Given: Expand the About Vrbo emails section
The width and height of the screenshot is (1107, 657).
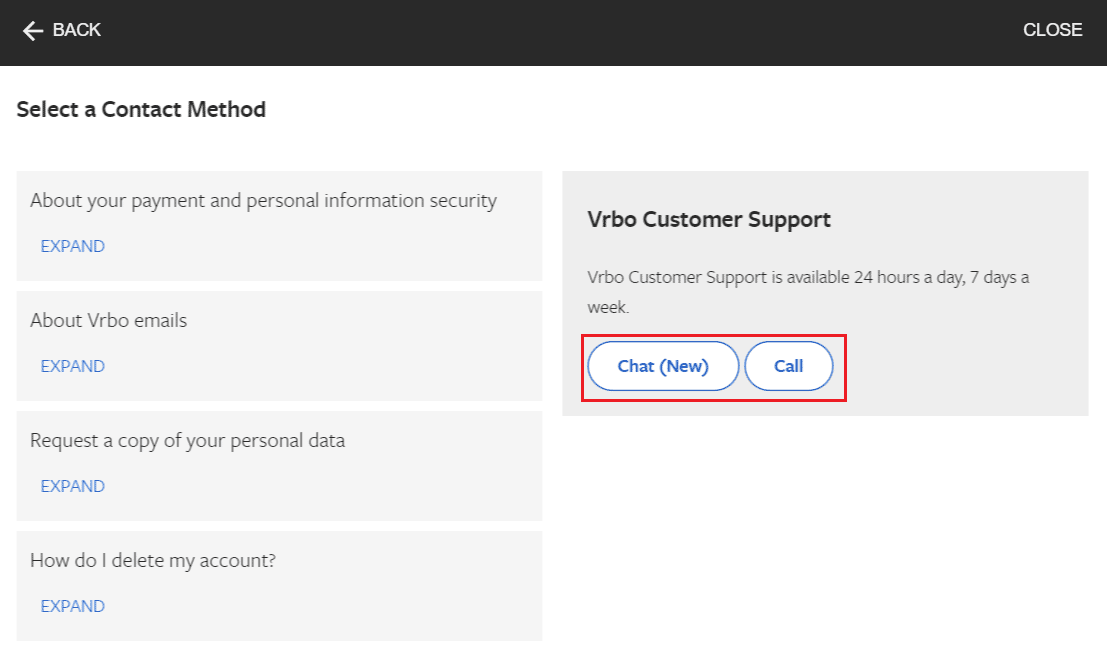Looking at the screenshot, I should 72,366.
